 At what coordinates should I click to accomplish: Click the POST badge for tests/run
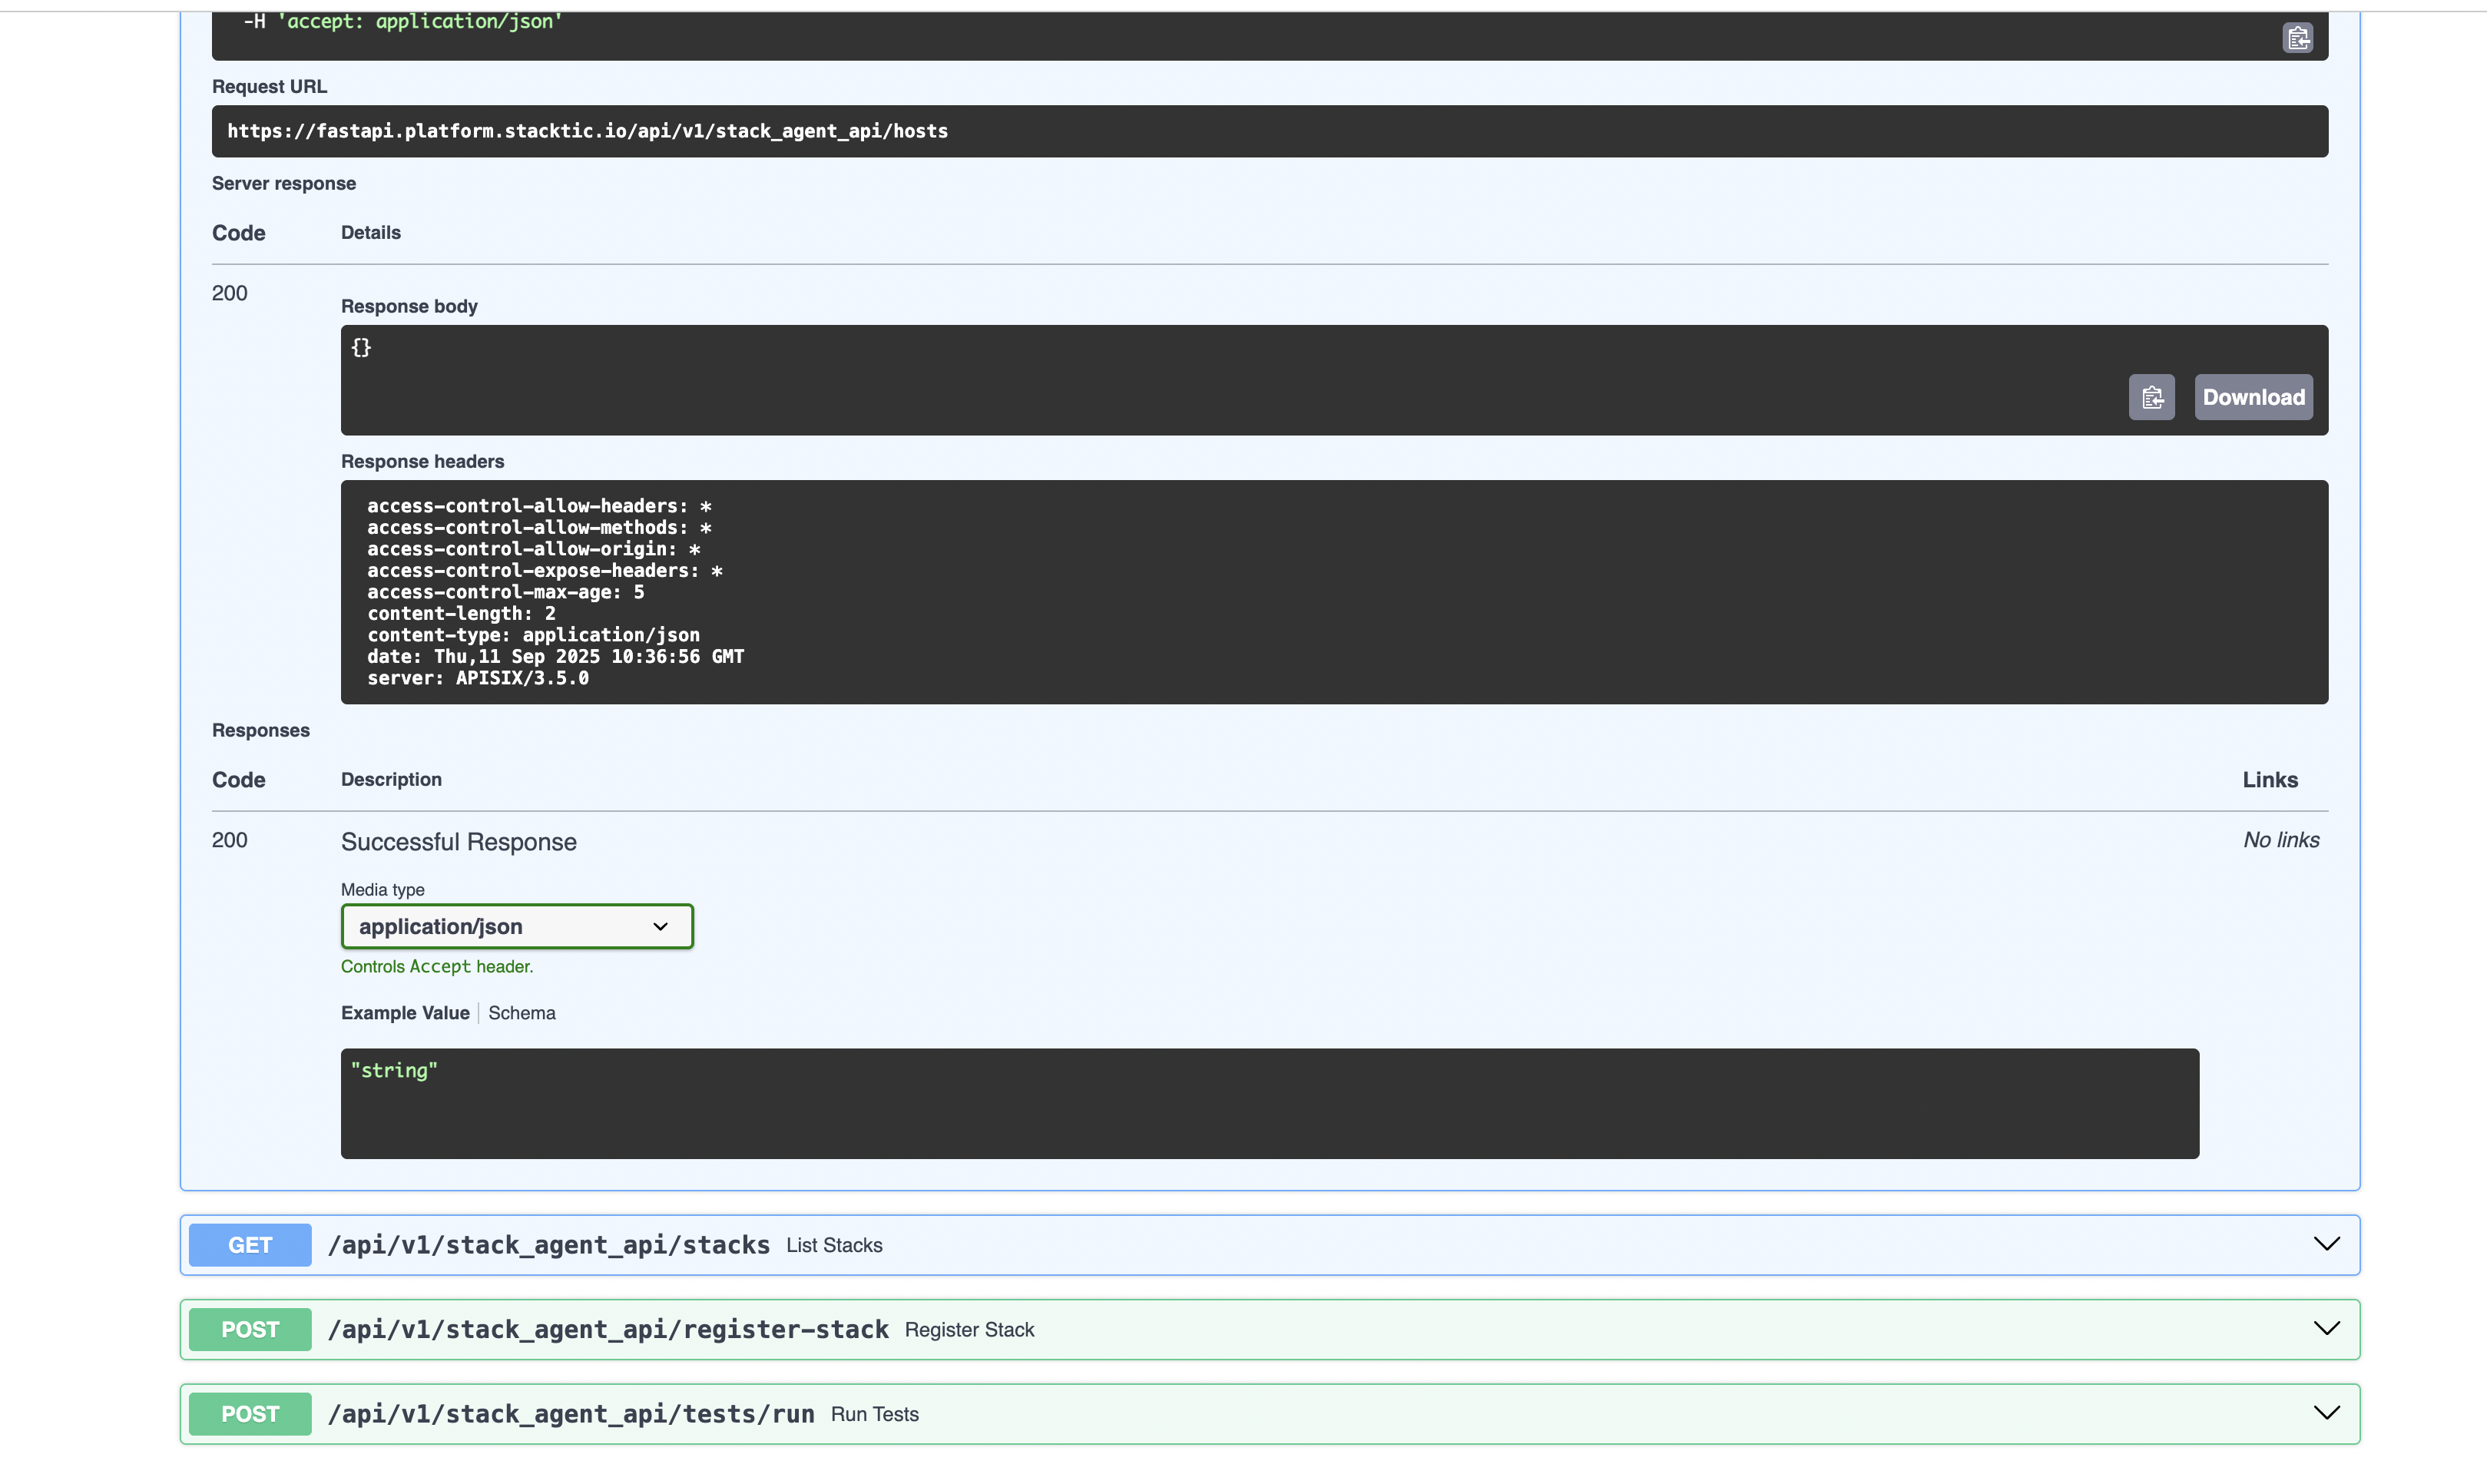250,1414
